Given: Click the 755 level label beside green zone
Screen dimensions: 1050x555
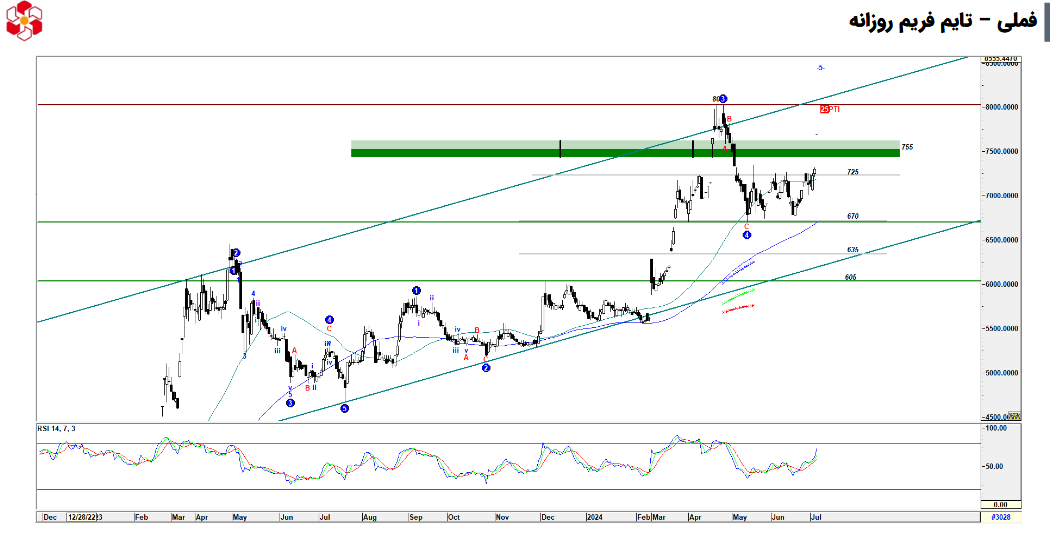Looking at the screenshot, I should [907, 147].
